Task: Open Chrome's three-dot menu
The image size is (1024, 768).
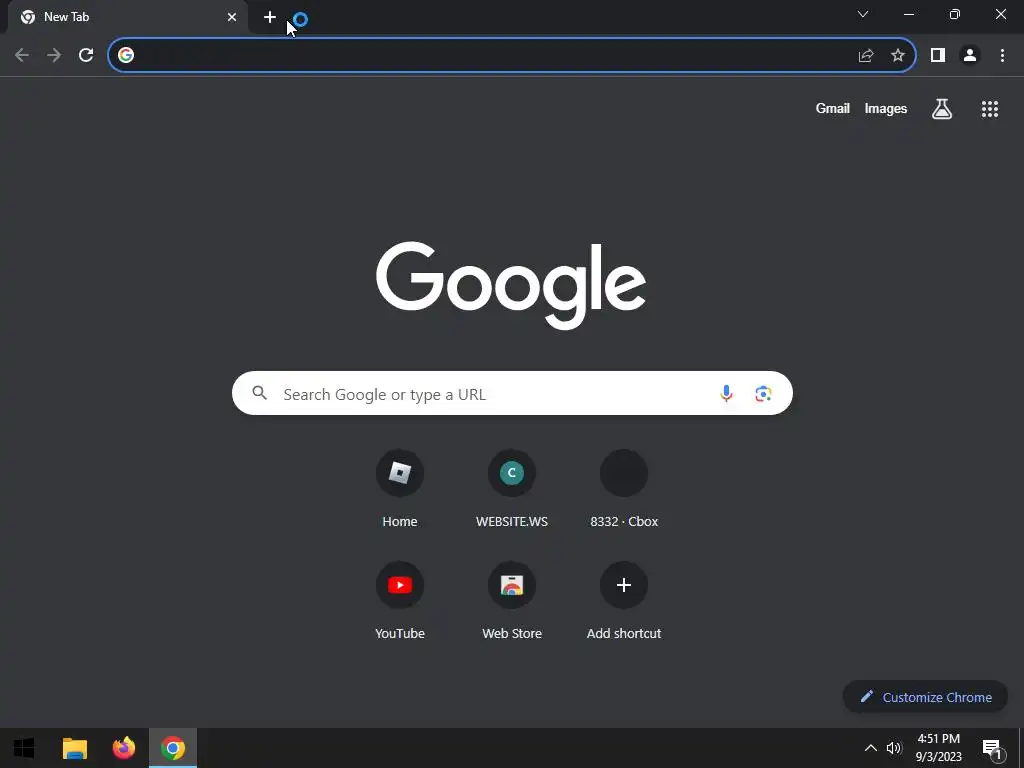Action: point(1002,55)
